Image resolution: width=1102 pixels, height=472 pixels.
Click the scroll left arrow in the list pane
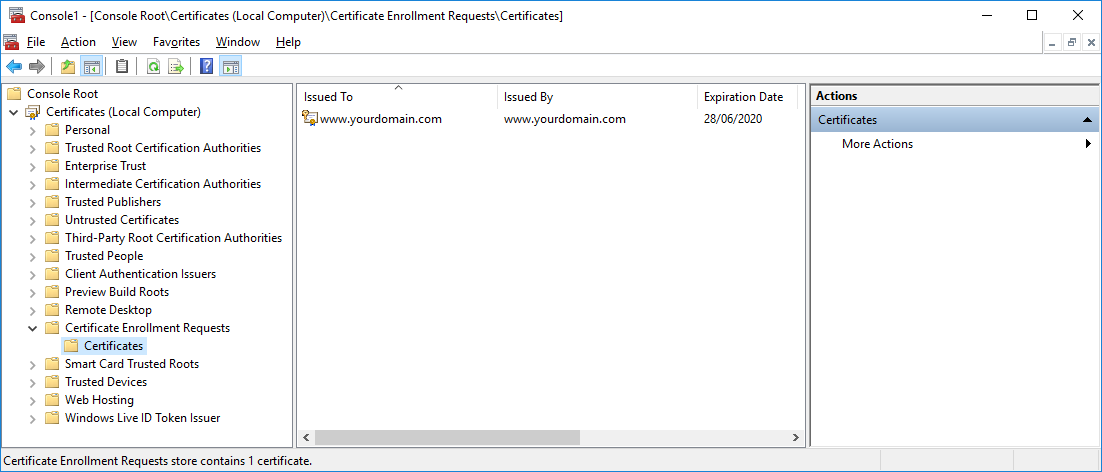tap(306, 438)
